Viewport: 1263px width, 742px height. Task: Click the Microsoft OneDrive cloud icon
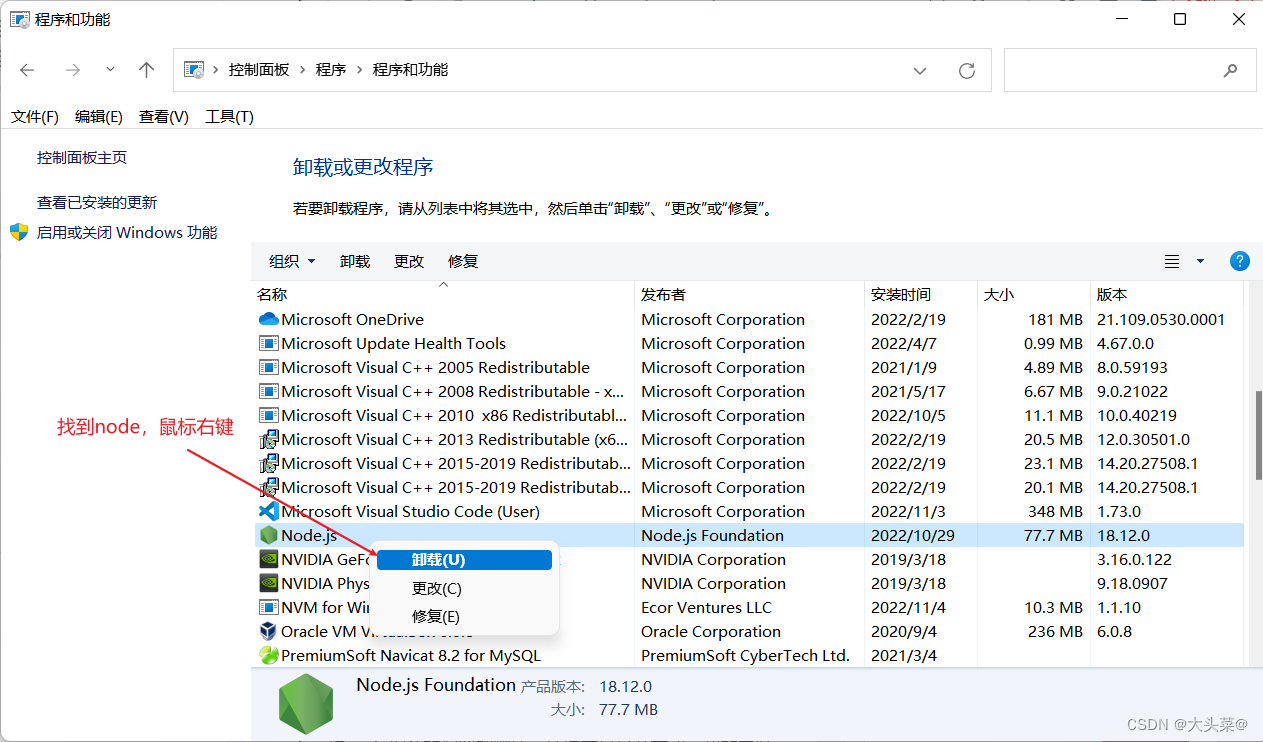[268, 320]
